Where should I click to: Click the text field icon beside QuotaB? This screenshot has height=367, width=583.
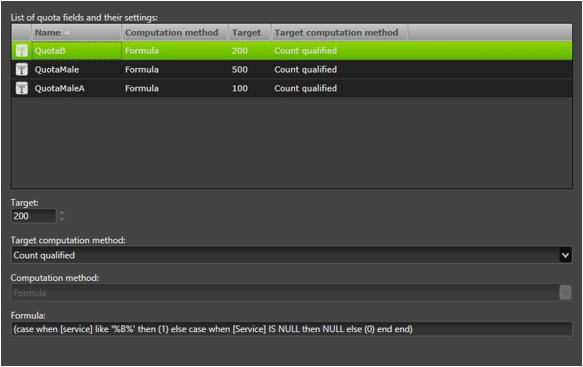pos(22,51)
